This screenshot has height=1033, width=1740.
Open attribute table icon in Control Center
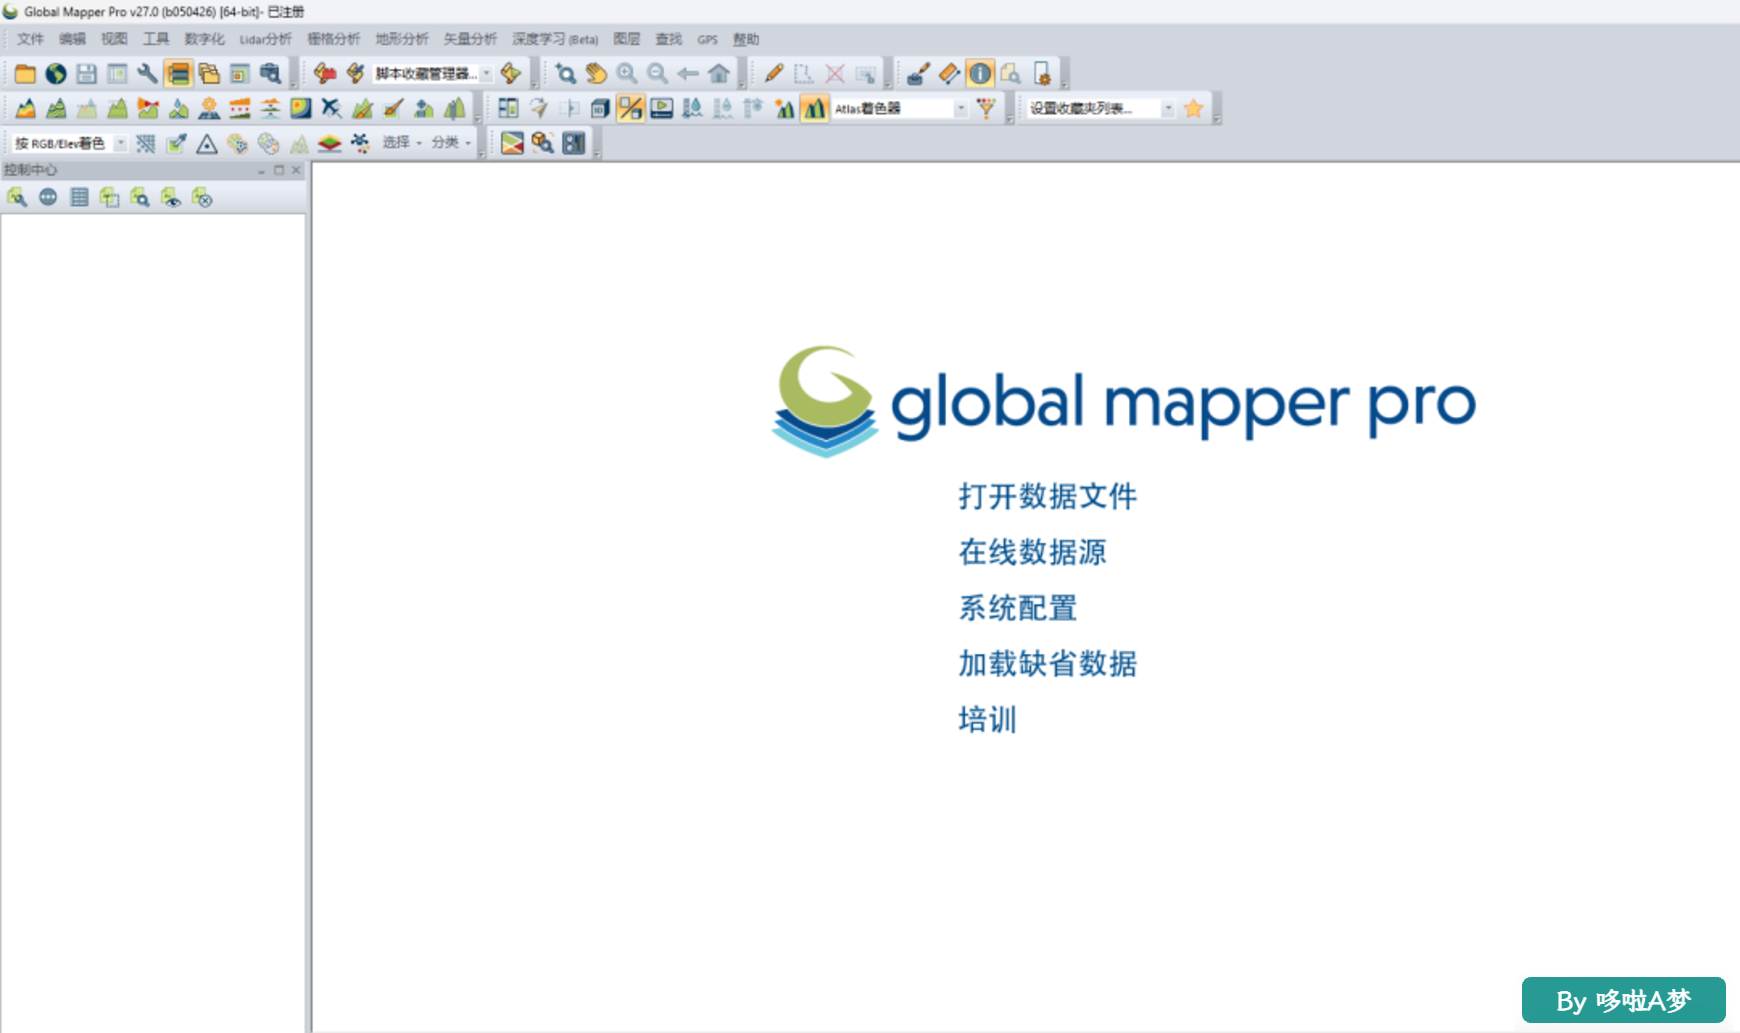click(79, 198)
